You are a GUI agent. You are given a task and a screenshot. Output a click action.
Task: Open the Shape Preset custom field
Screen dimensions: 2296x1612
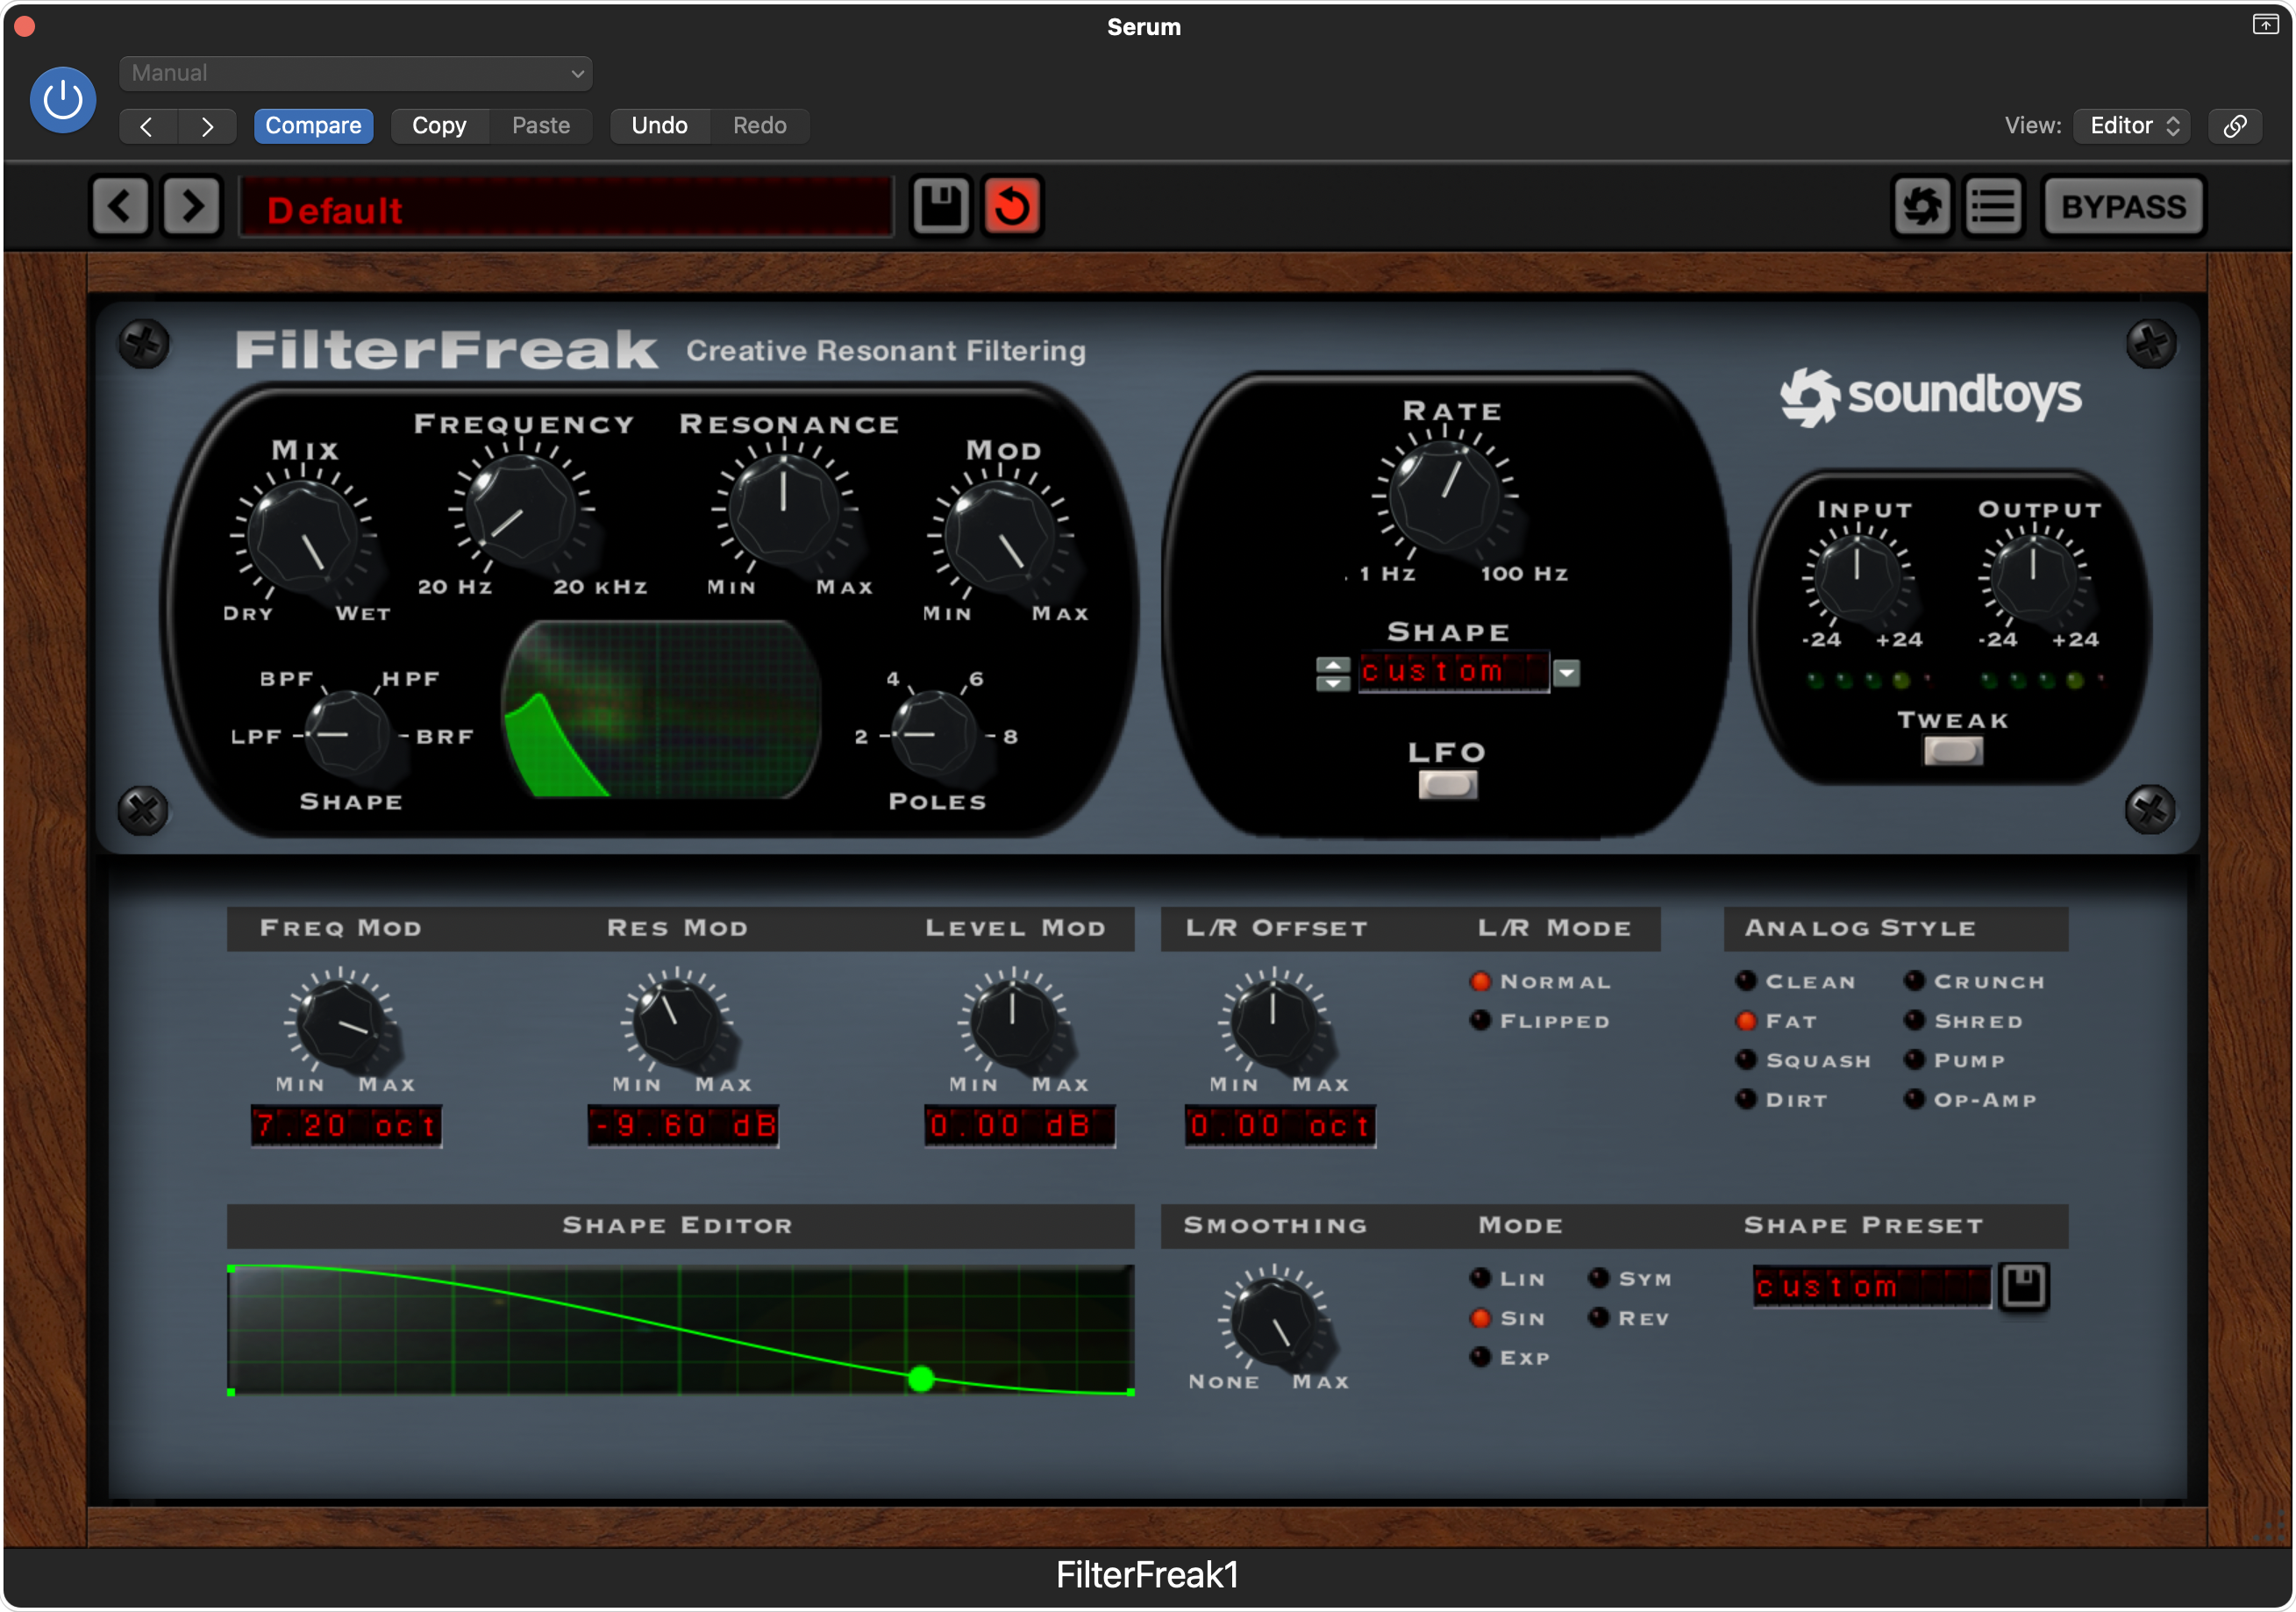coord(1872,1286)
